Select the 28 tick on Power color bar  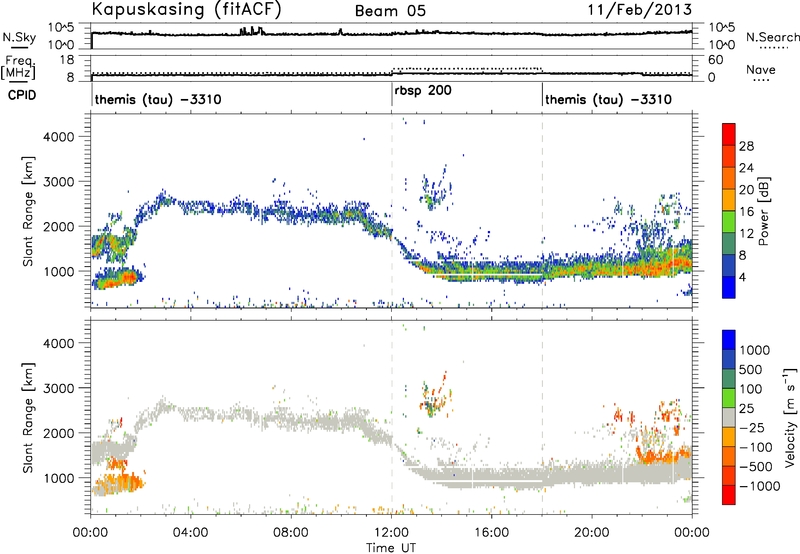[x=746, y=146]
